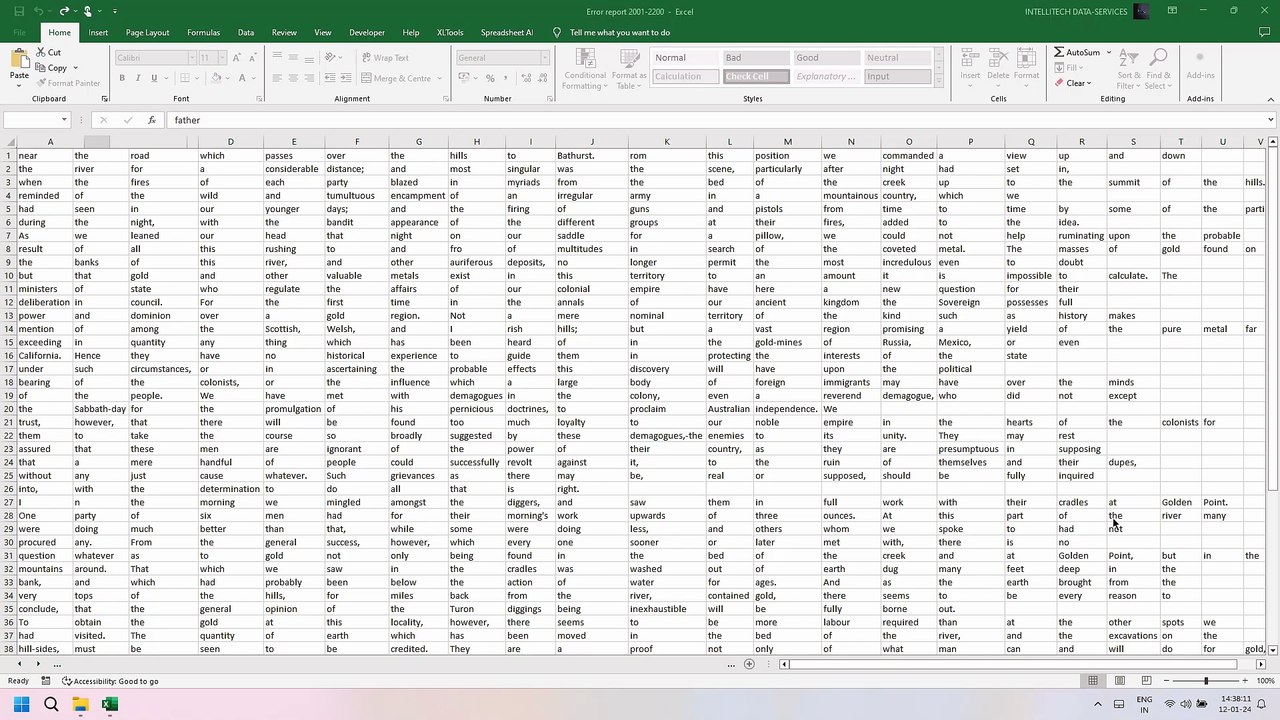Screen dimensions: 1280x720
Task: Toggle Centre horizontal alignment
Action: 293,78
